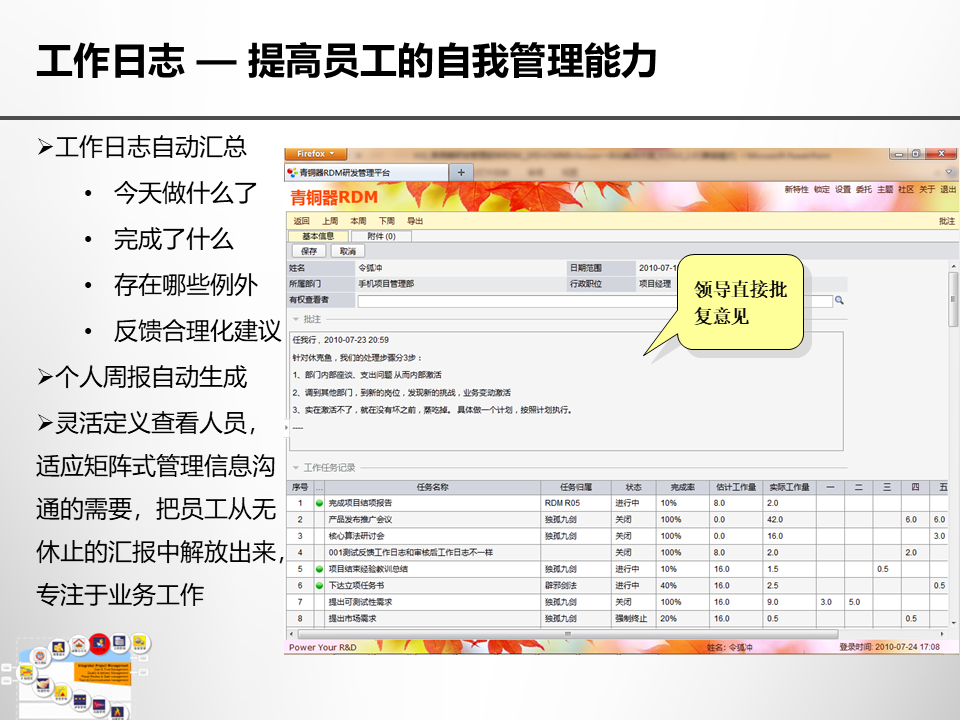The width and height of the screenshot is (960, 720).
Task: Click the 实际工作量 column header
Action: click(790, 487)
